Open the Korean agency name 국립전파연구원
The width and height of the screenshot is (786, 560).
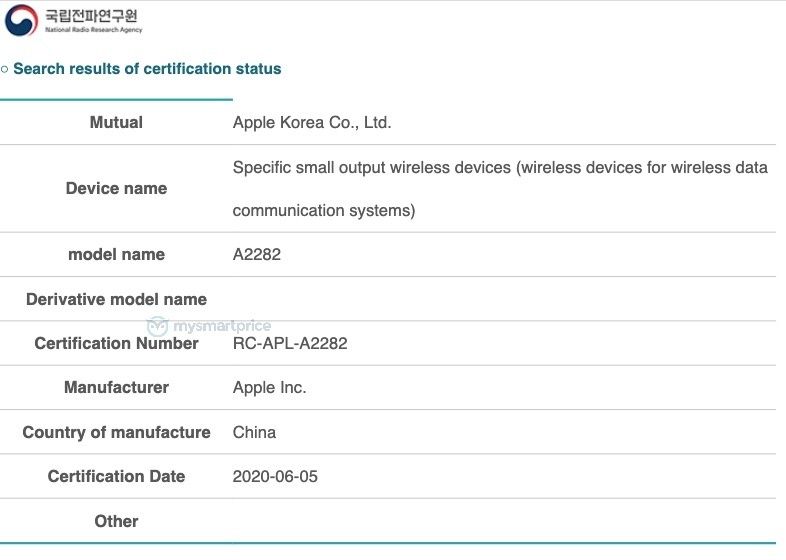(x=91, y=16)
